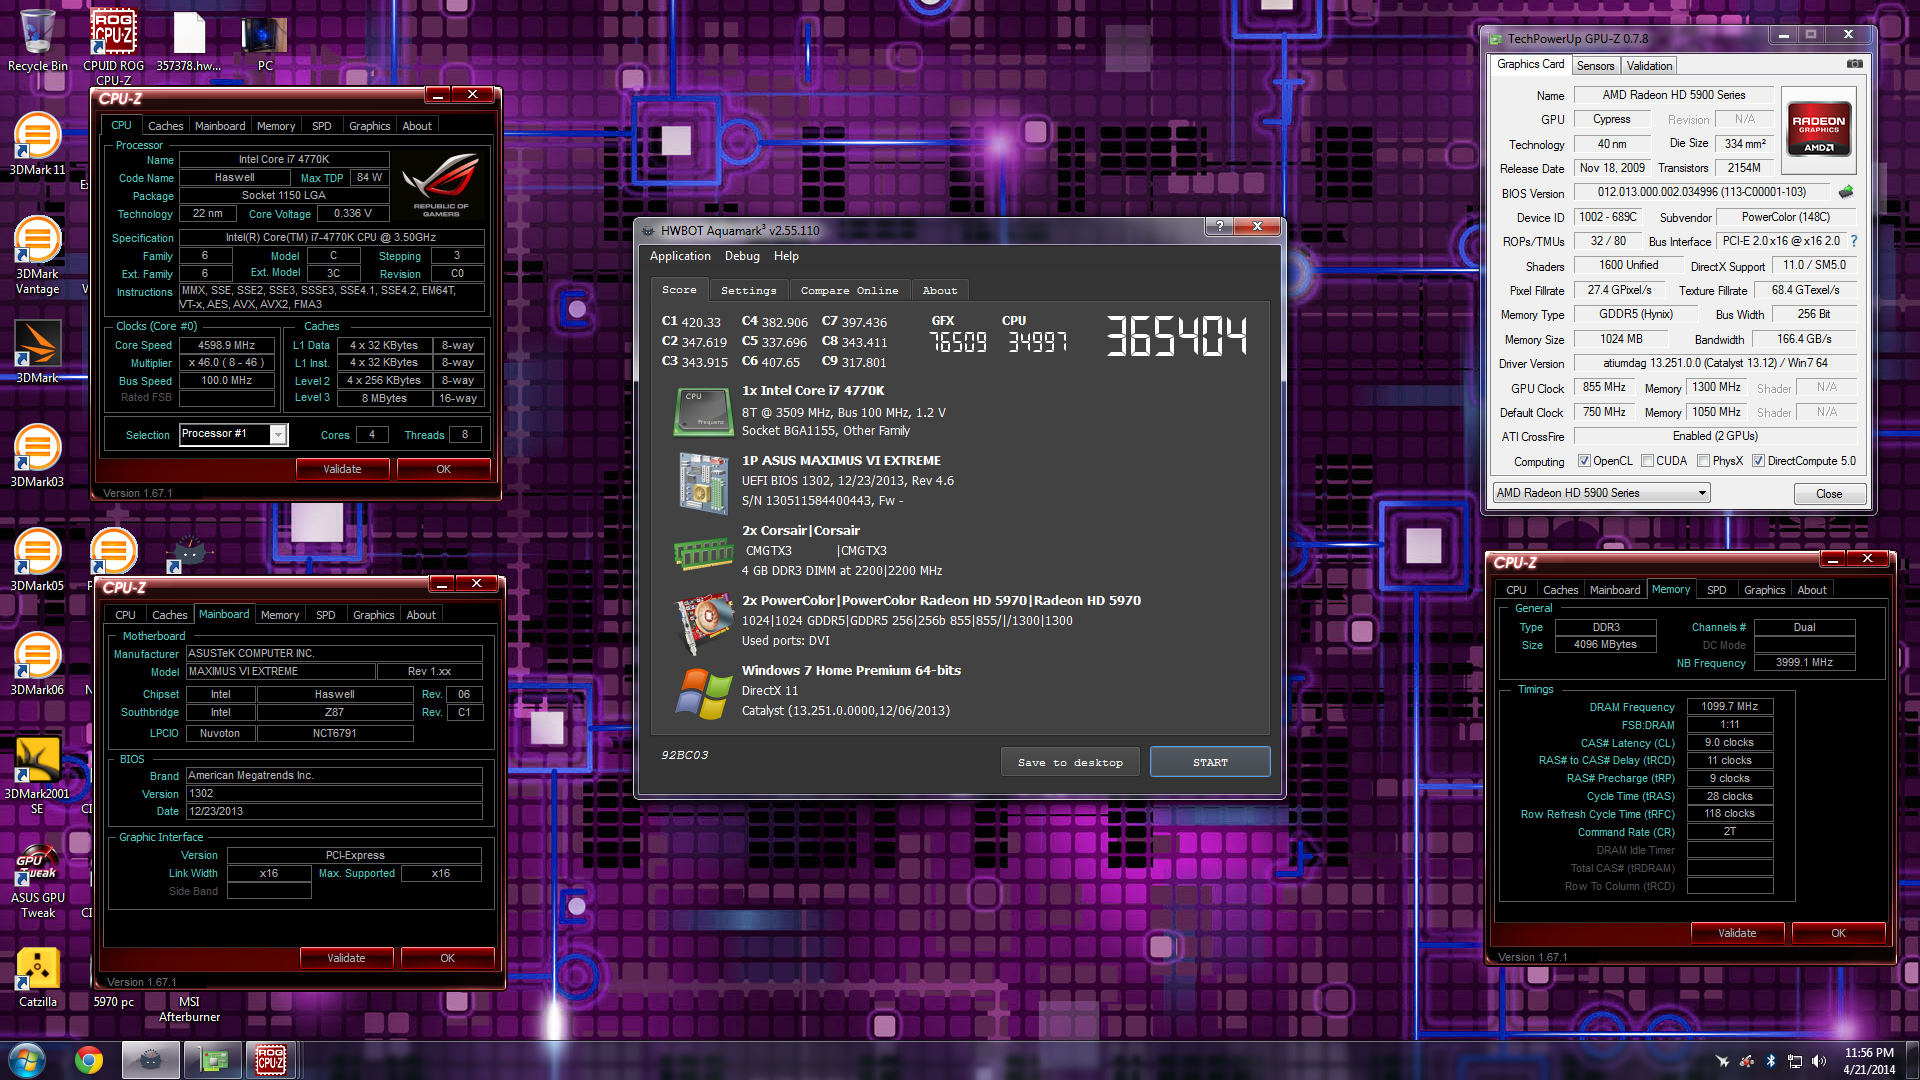Open the Windows Start orb

26,1060
